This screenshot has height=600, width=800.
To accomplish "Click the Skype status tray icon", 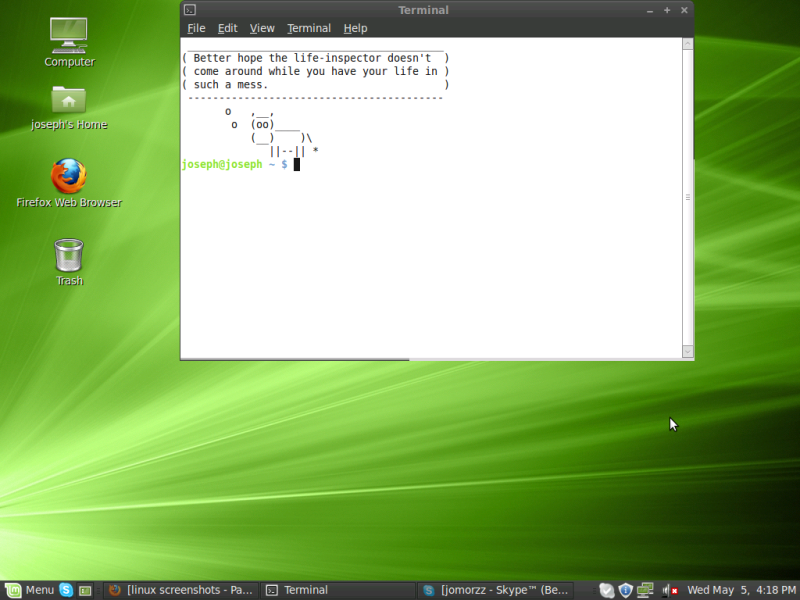I will coord(606,590).
